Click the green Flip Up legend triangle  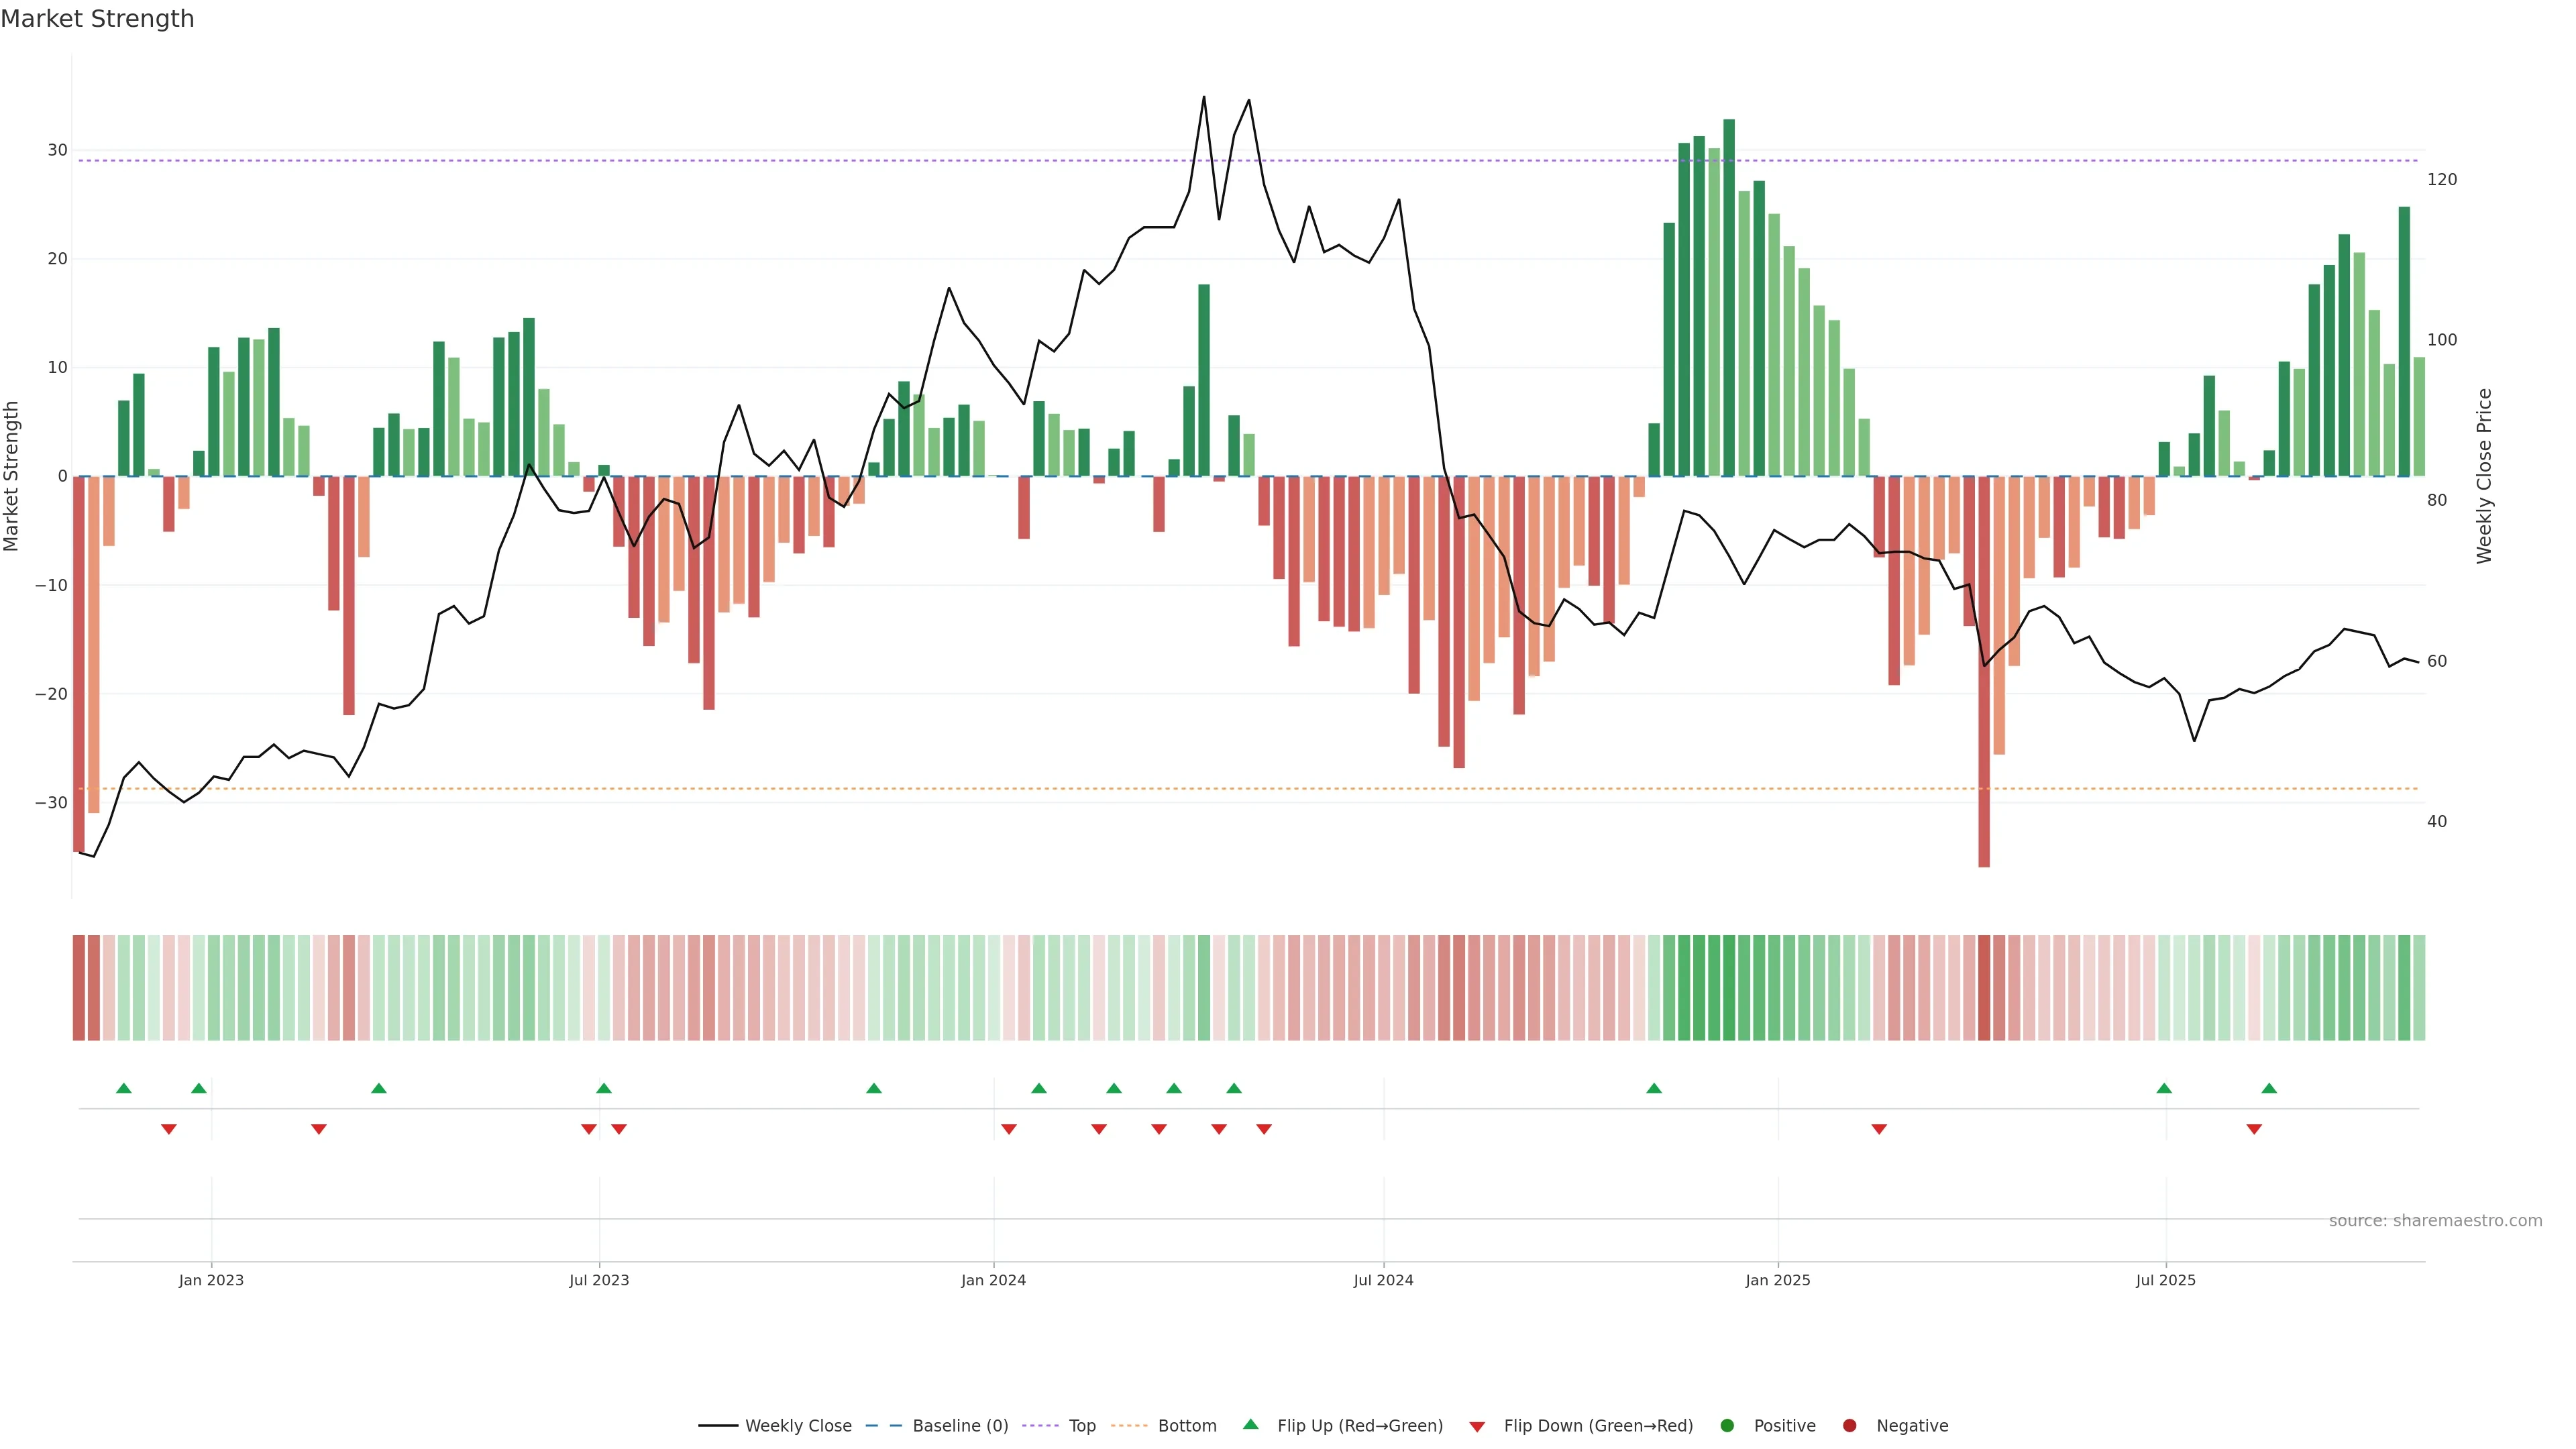1250,1424
